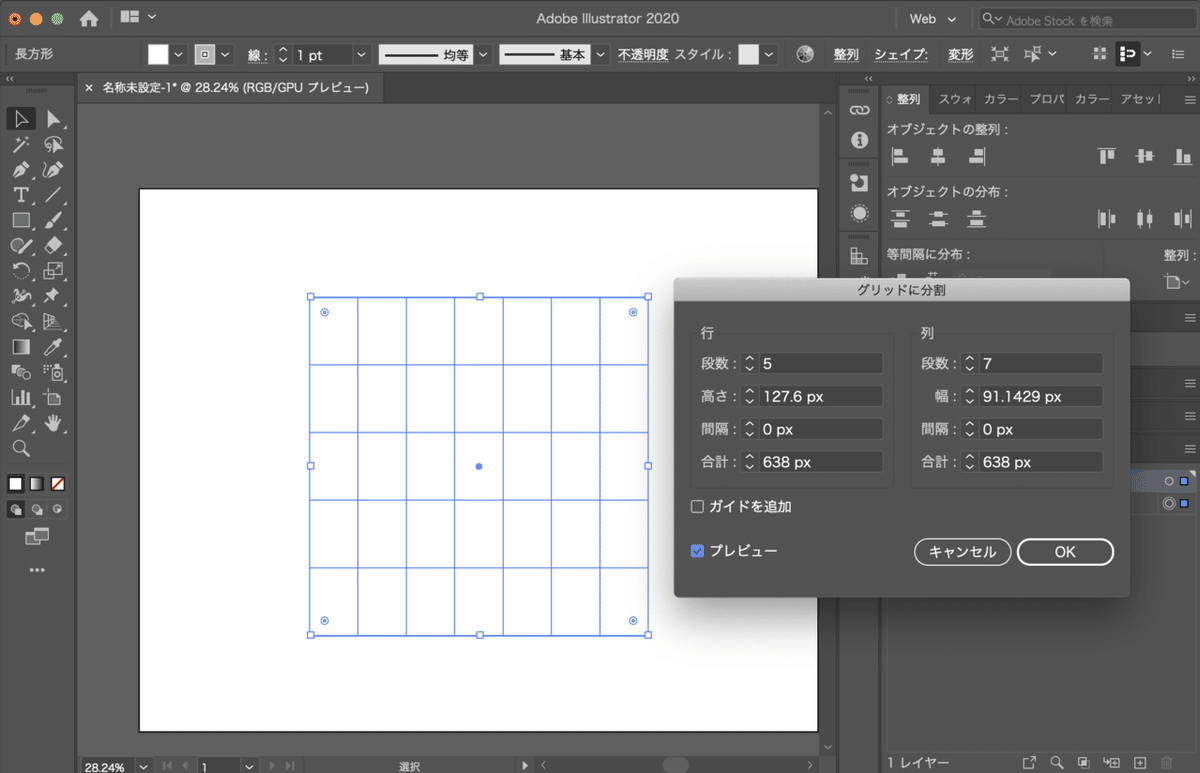Choose the Eyedropper tool
This screenshot has width=1200, height=773.
pos(54,347)
